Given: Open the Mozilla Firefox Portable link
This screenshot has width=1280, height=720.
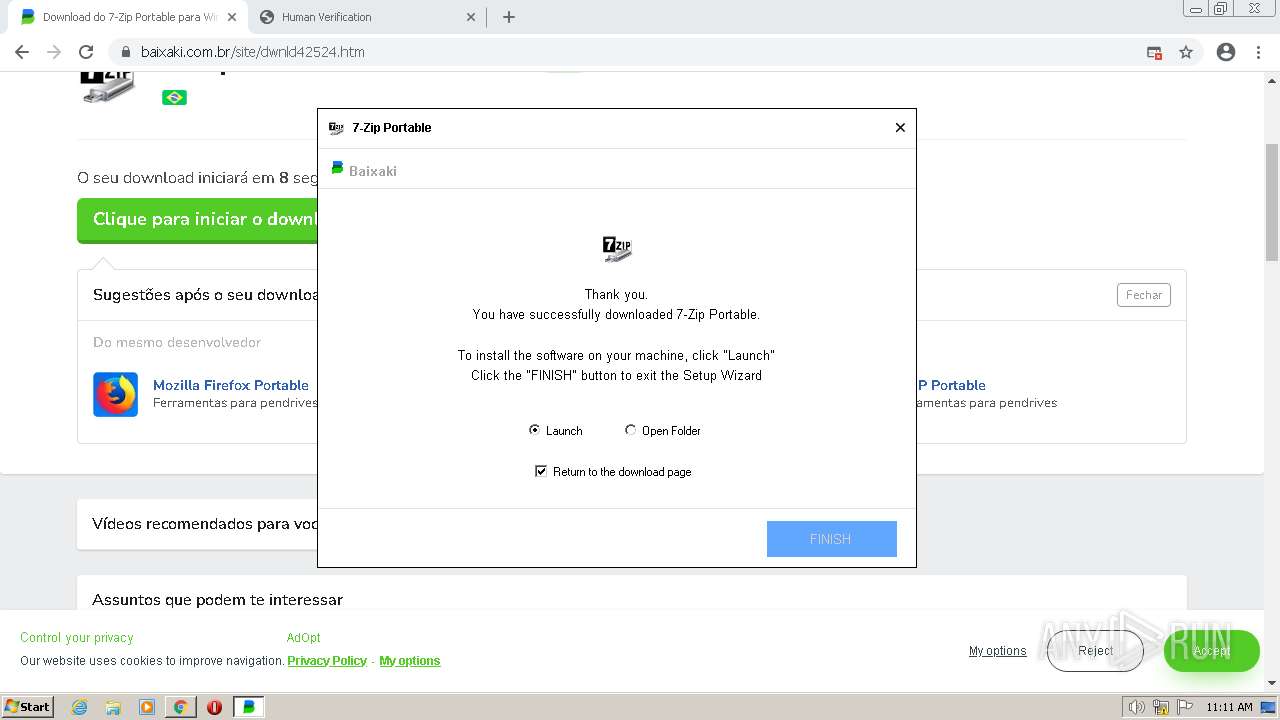Looking at the screenshot, I should click(x=231, y=385).
